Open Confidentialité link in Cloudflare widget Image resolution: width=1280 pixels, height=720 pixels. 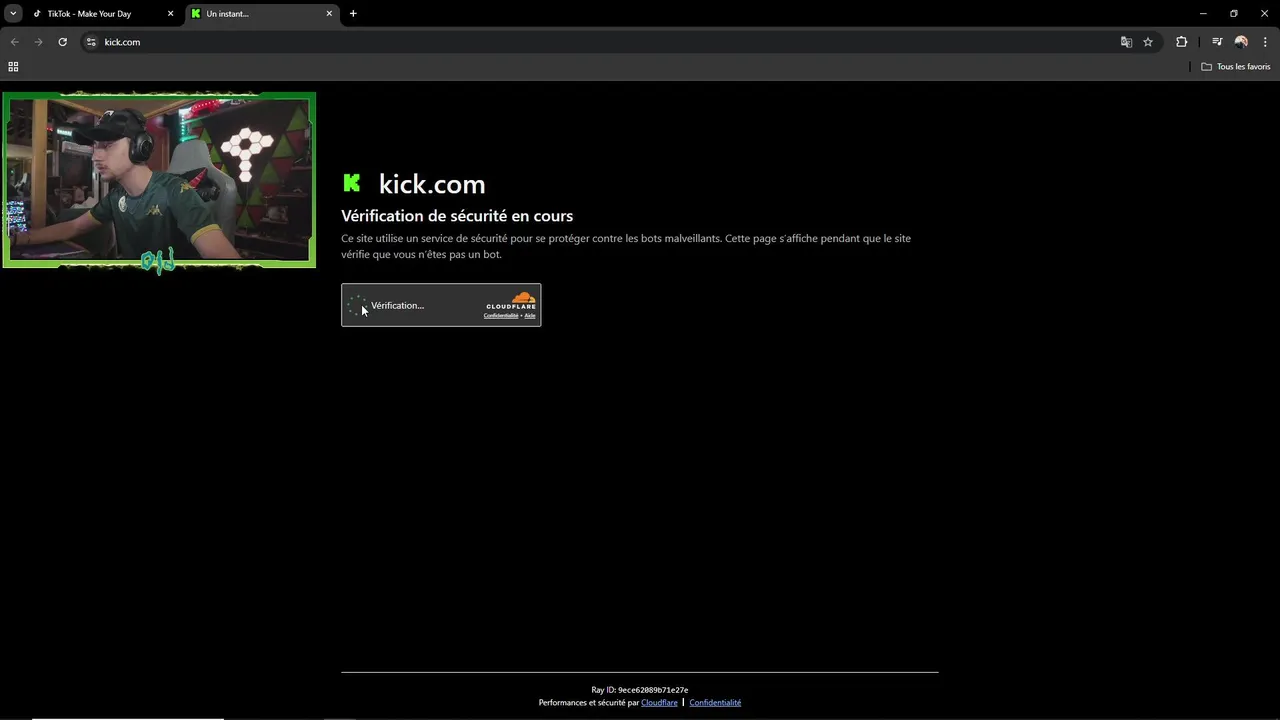[501, 316]
